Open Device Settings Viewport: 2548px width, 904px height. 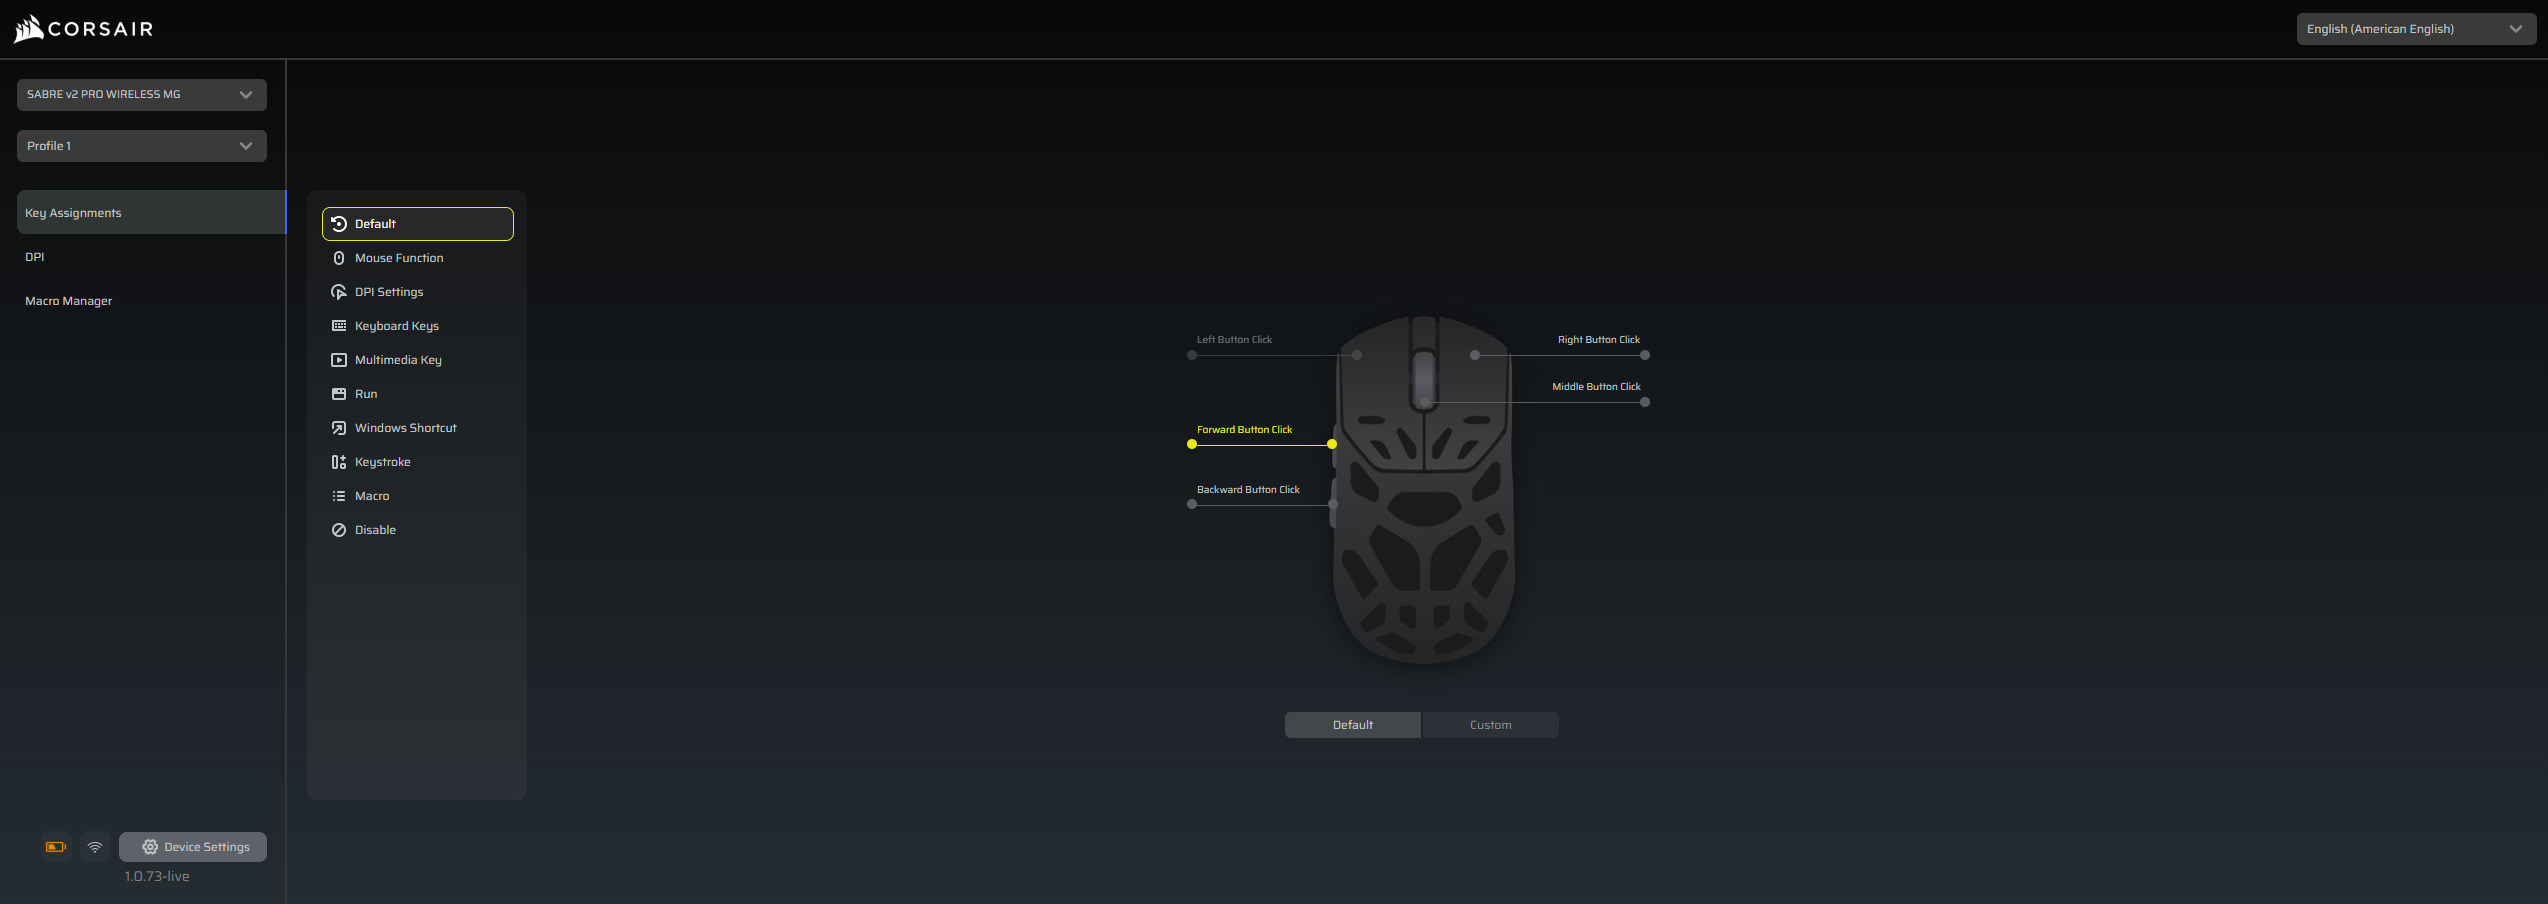pyautogui.click(x=193, y=847)
